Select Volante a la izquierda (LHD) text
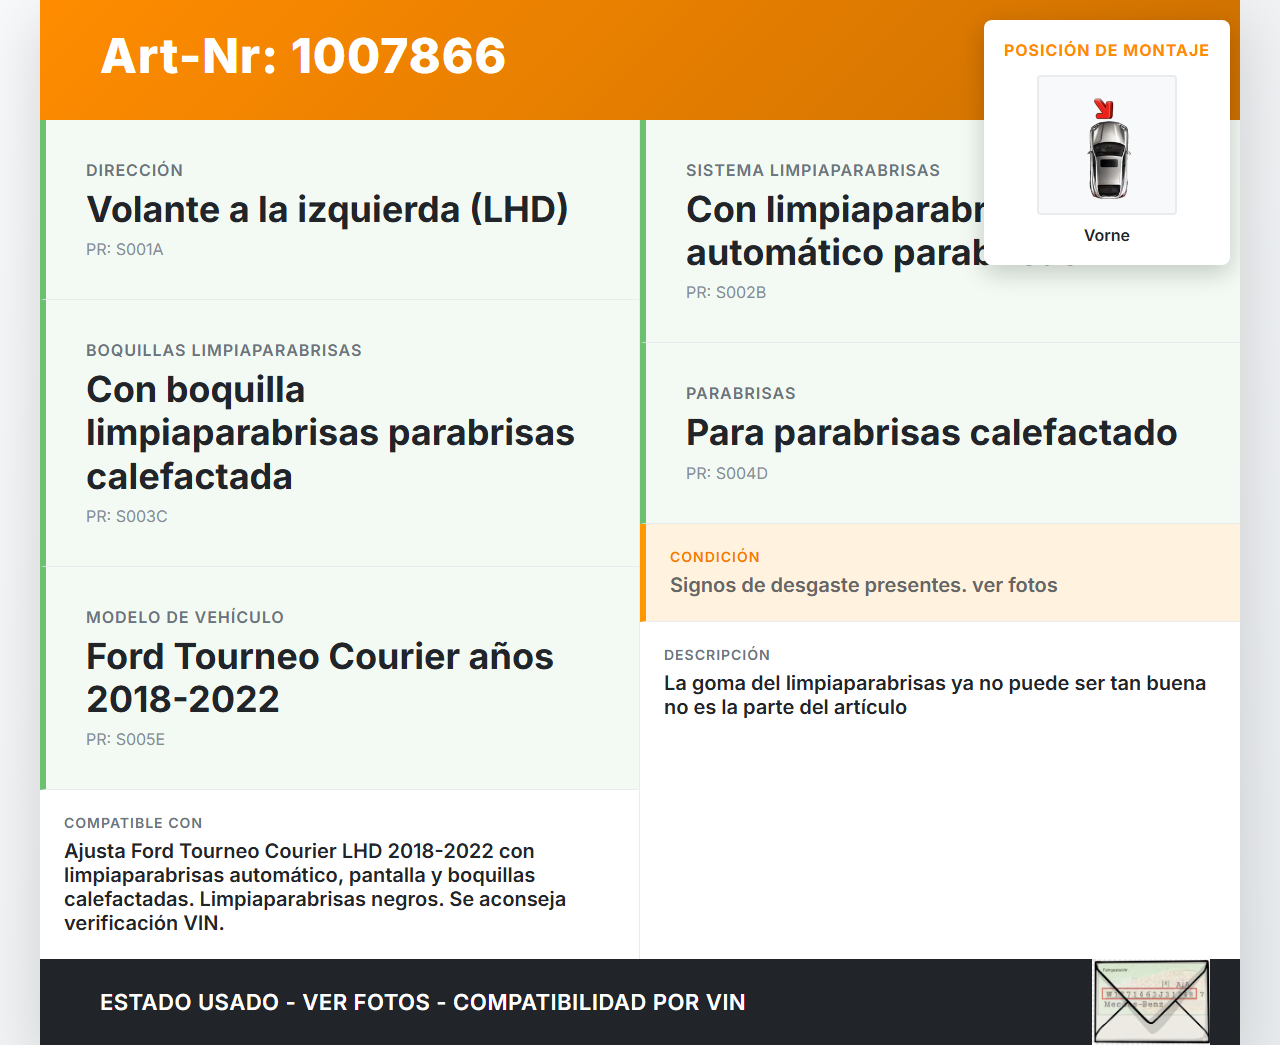Image resolution: width=1280 pixels, height=1046 pixels. (327, 209)
